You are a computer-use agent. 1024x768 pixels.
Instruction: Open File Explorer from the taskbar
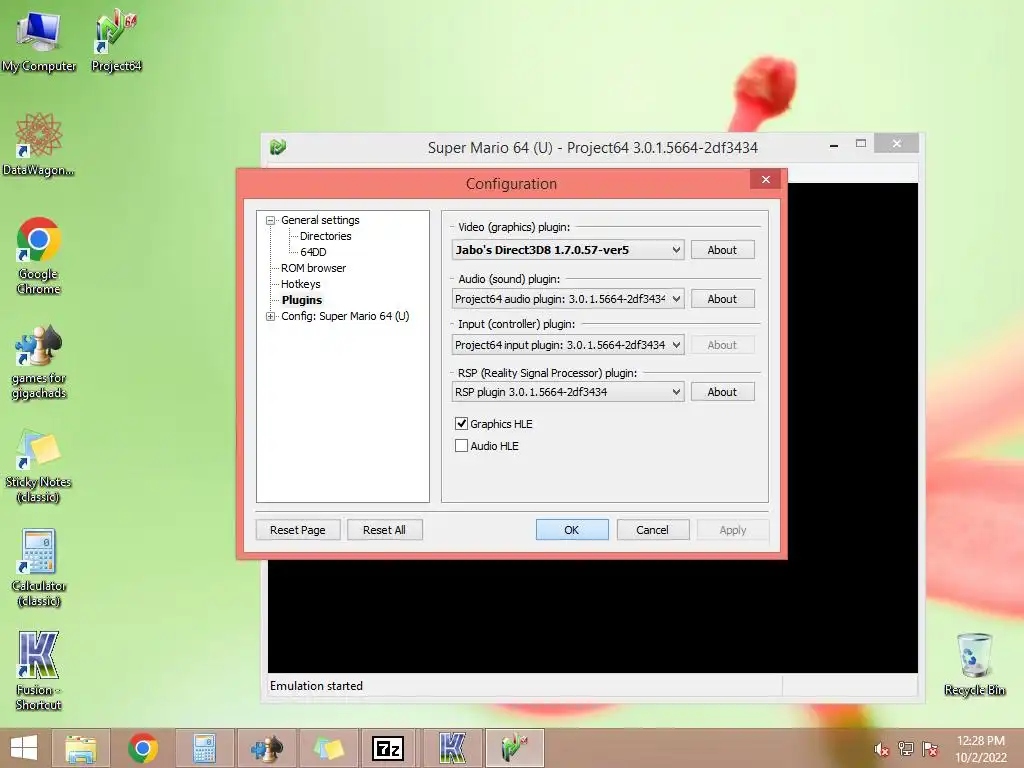point(80,748)
